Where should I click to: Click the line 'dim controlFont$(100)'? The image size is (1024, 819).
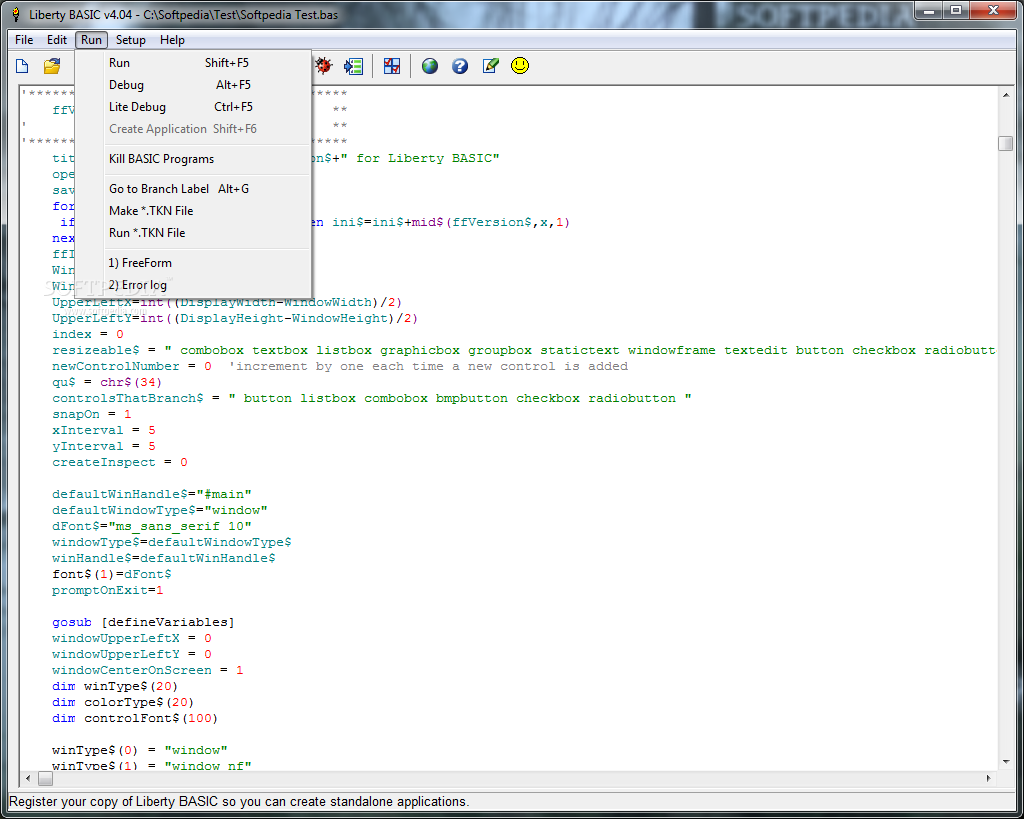[135, 718]
